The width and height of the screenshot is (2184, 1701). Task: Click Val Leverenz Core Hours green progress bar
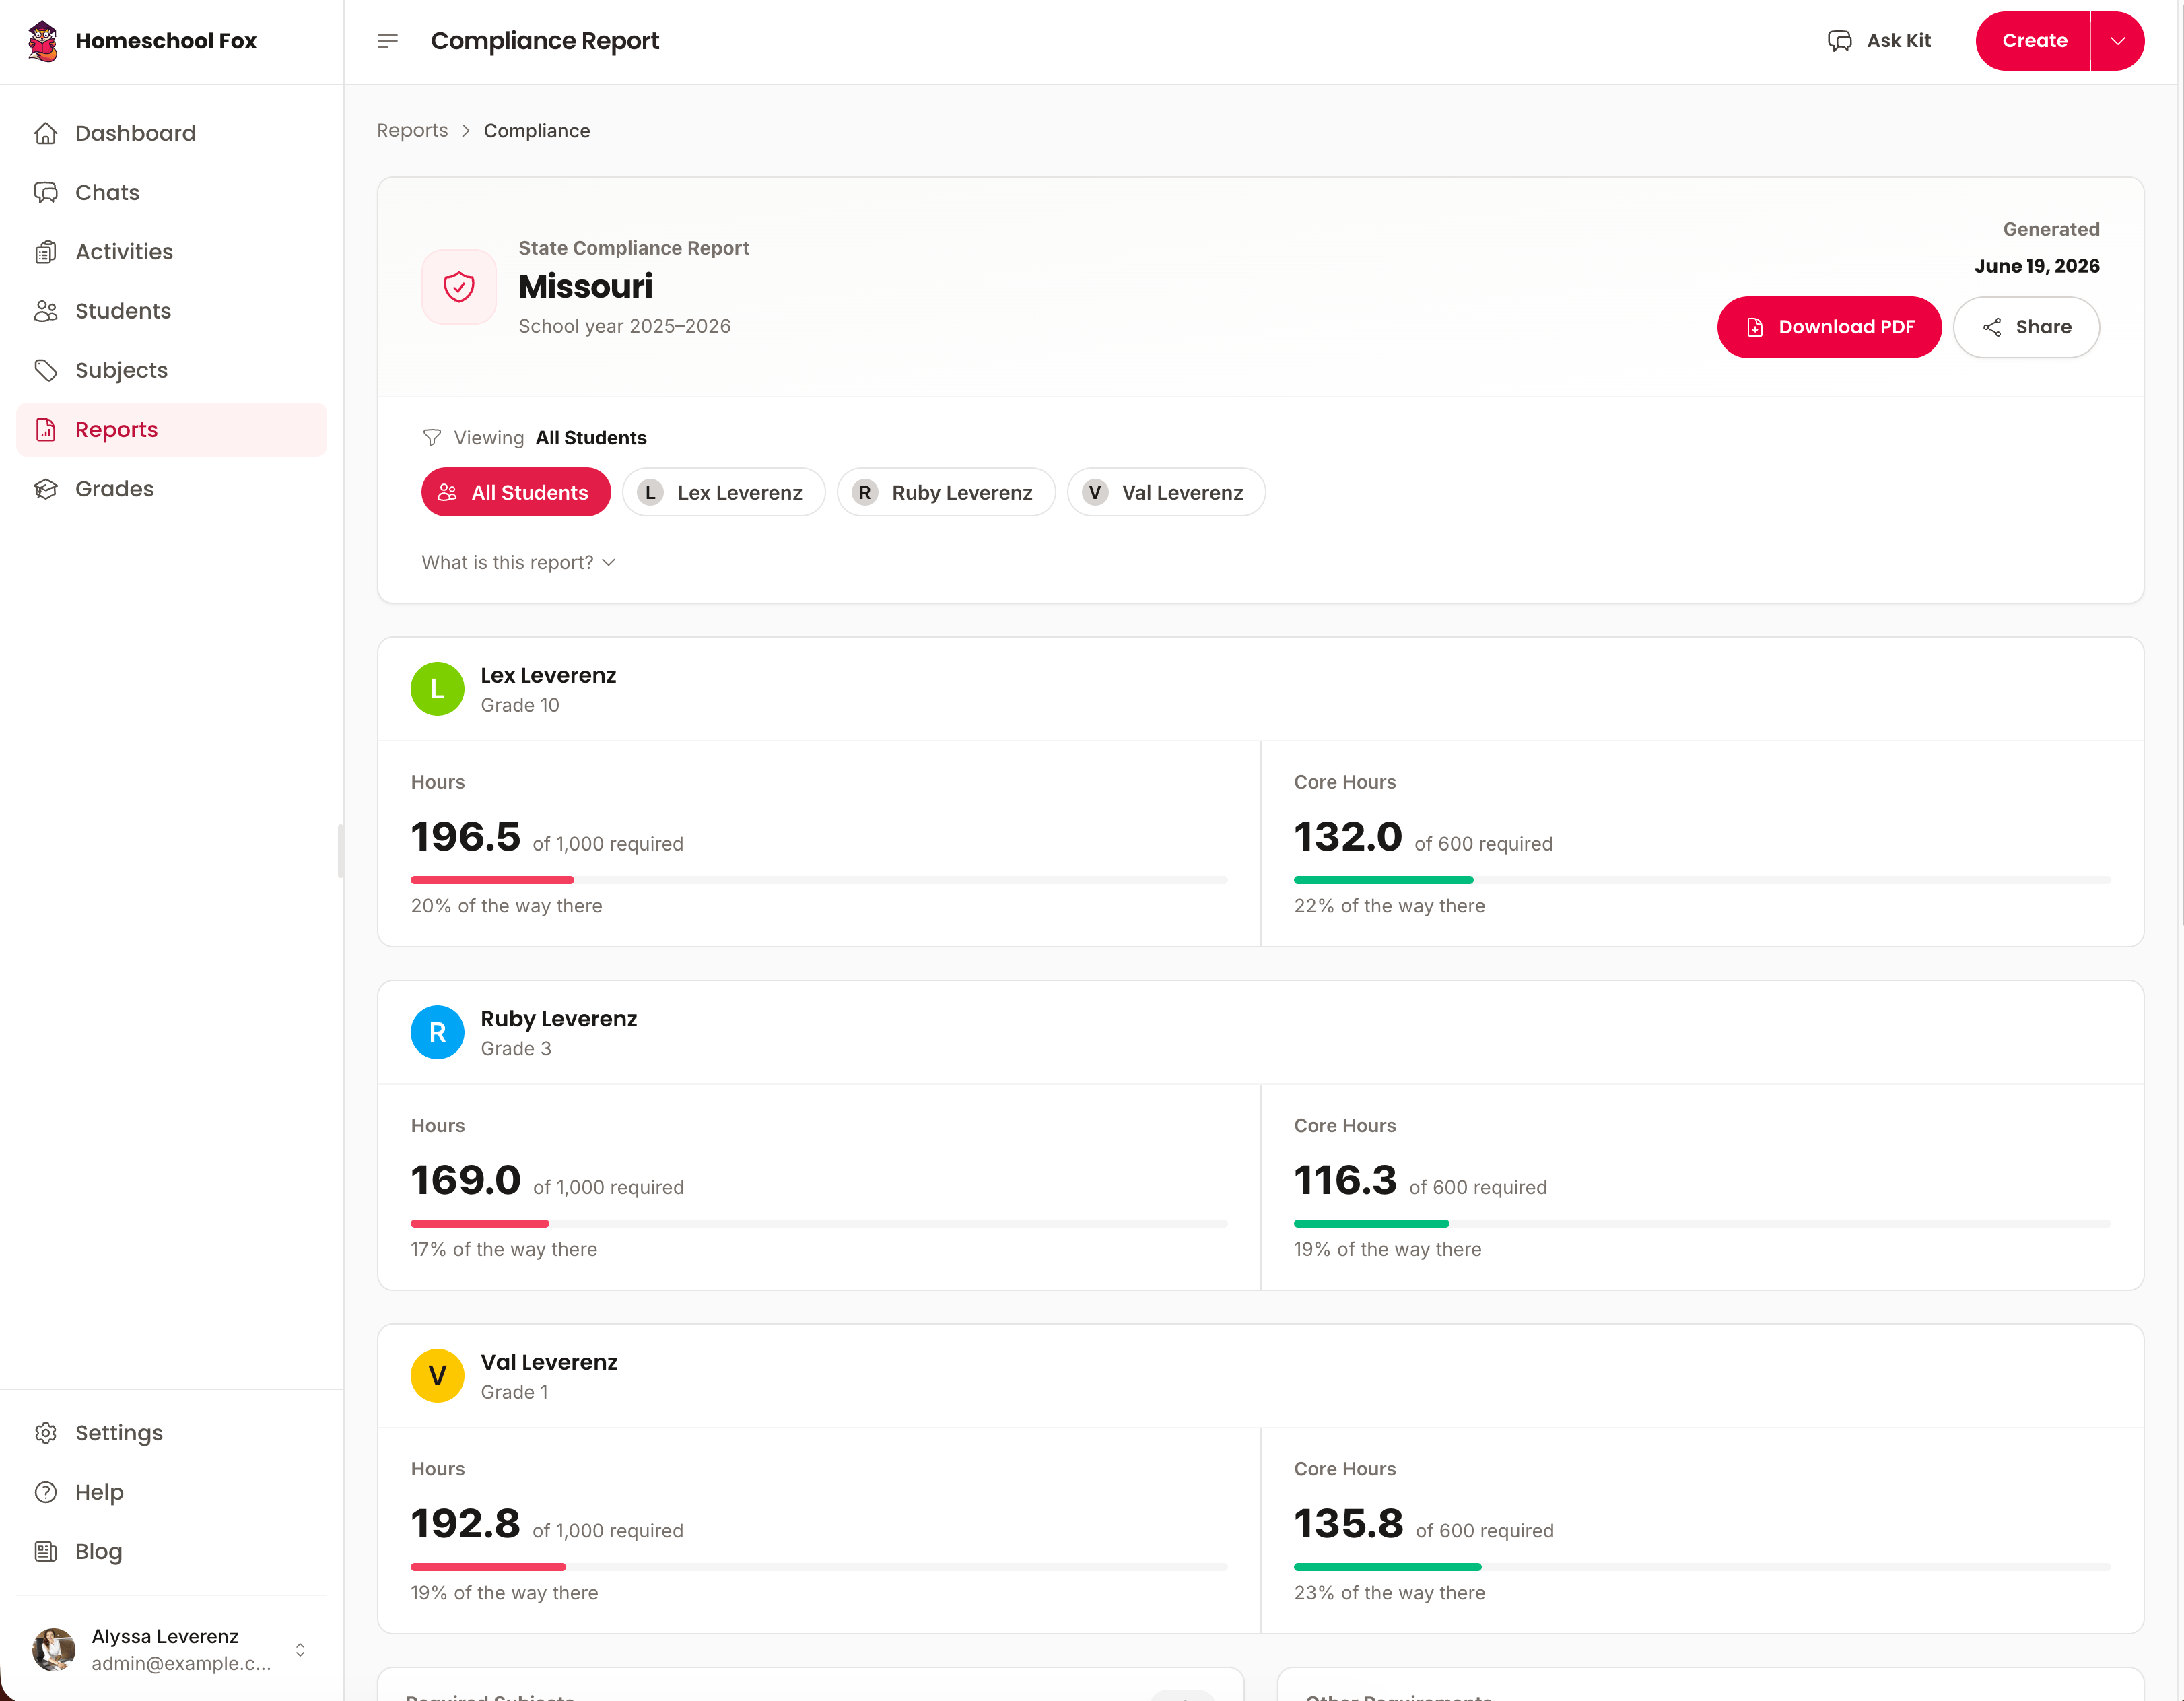[1387, 1567]
